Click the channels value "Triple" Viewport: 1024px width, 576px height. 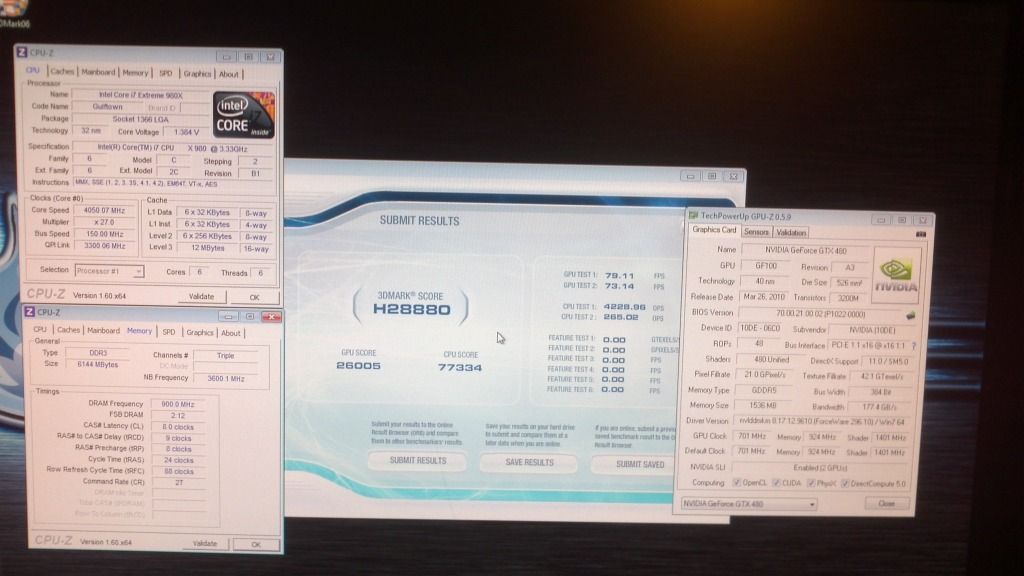click(x=225, y=355)
